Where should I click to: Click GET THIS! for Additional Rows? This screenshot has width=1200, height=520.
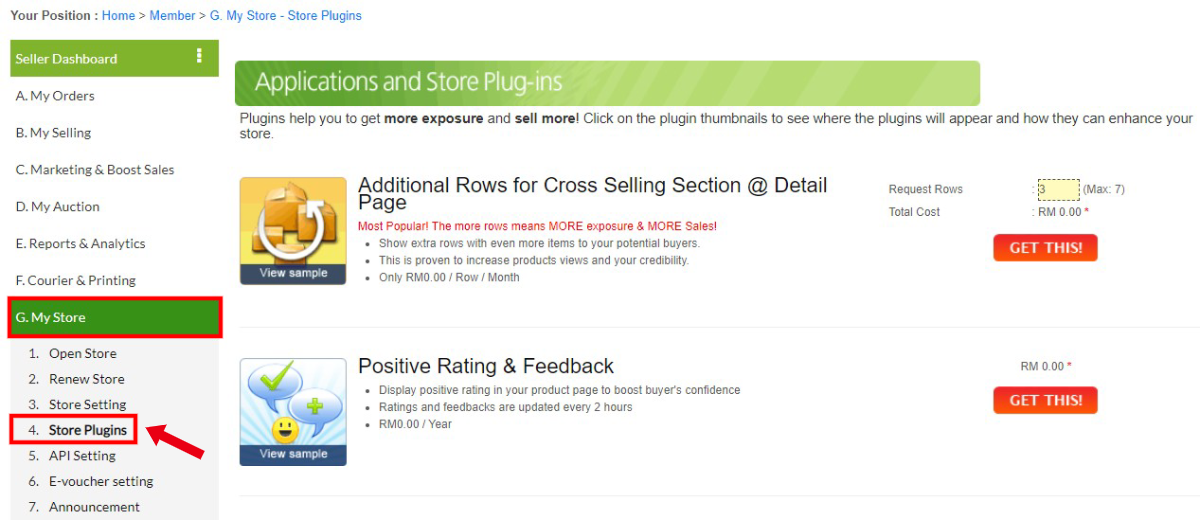pyautogui.click(x=1045, y=248)
